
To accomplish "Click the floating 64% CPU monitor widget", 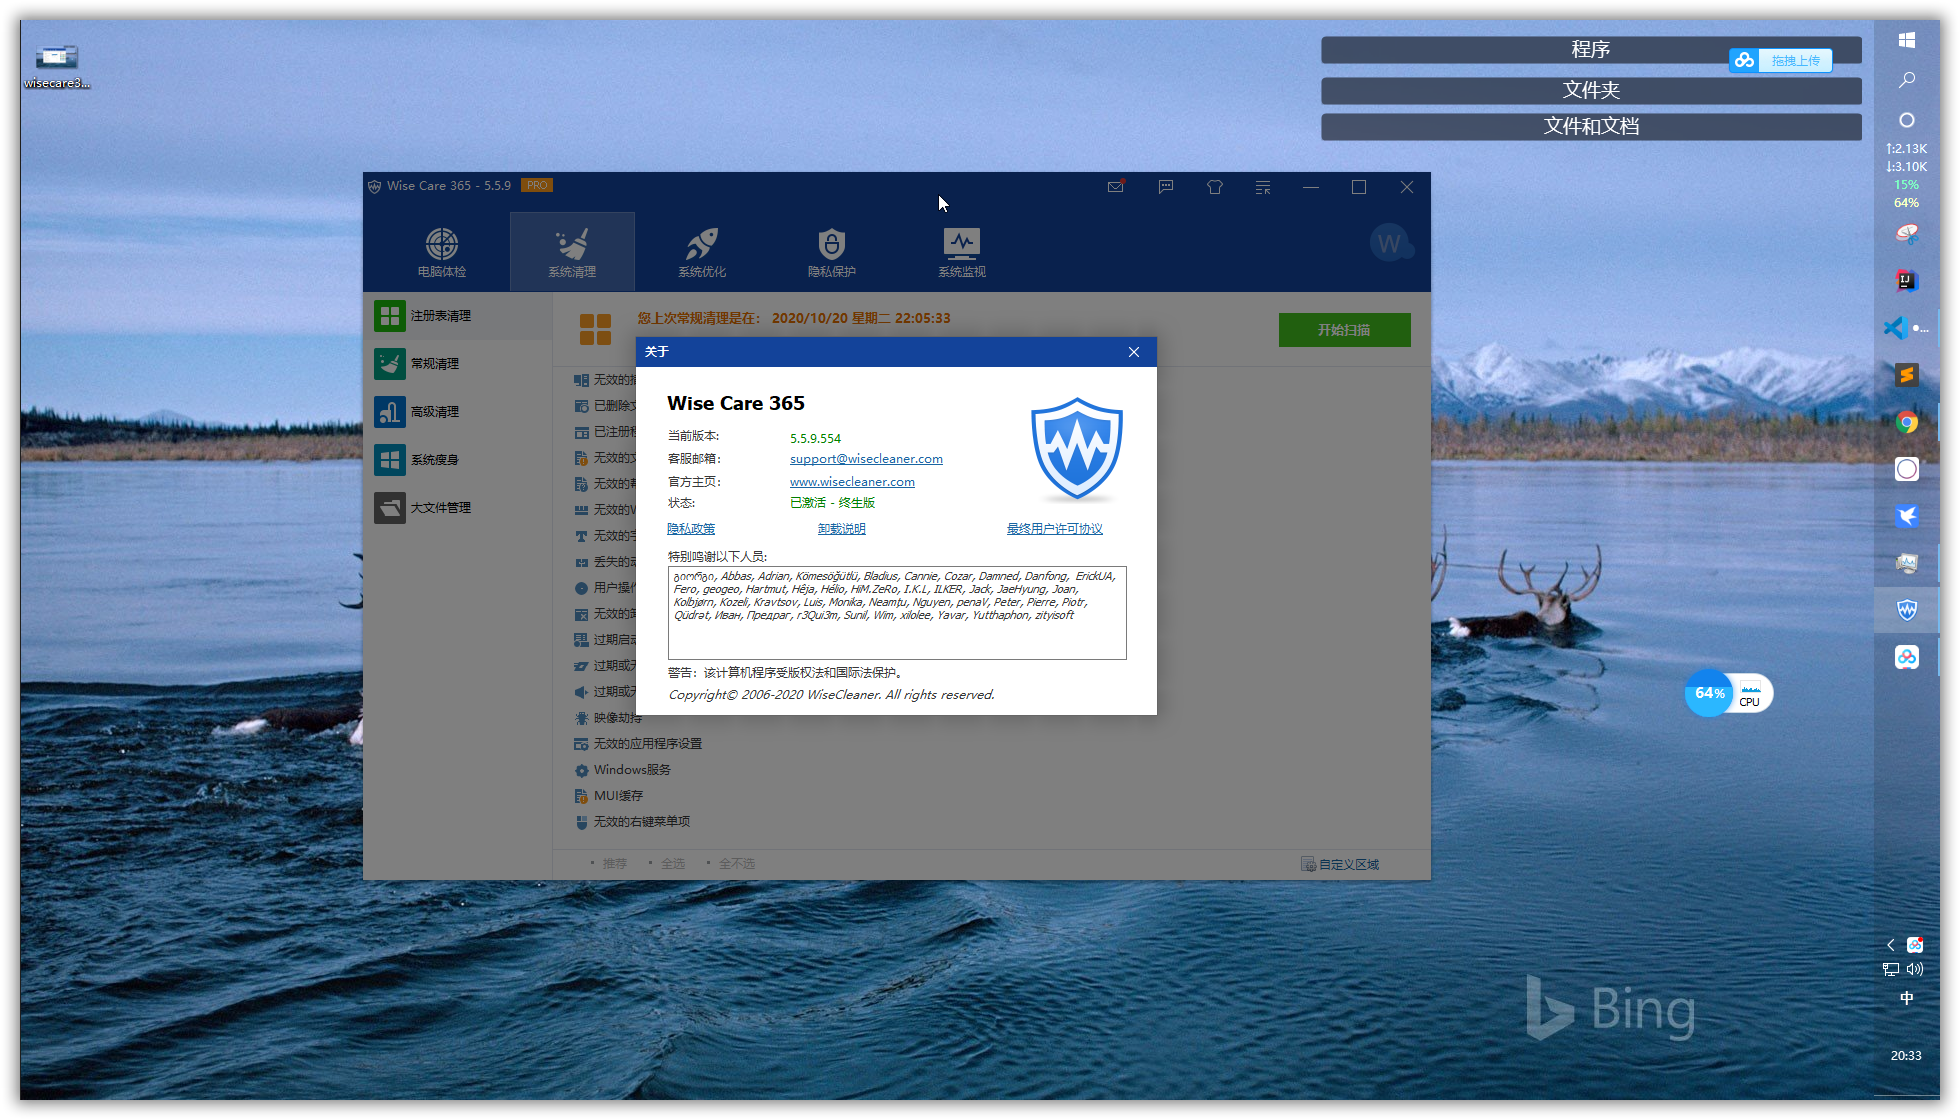I will click(x=1729, y=693).
